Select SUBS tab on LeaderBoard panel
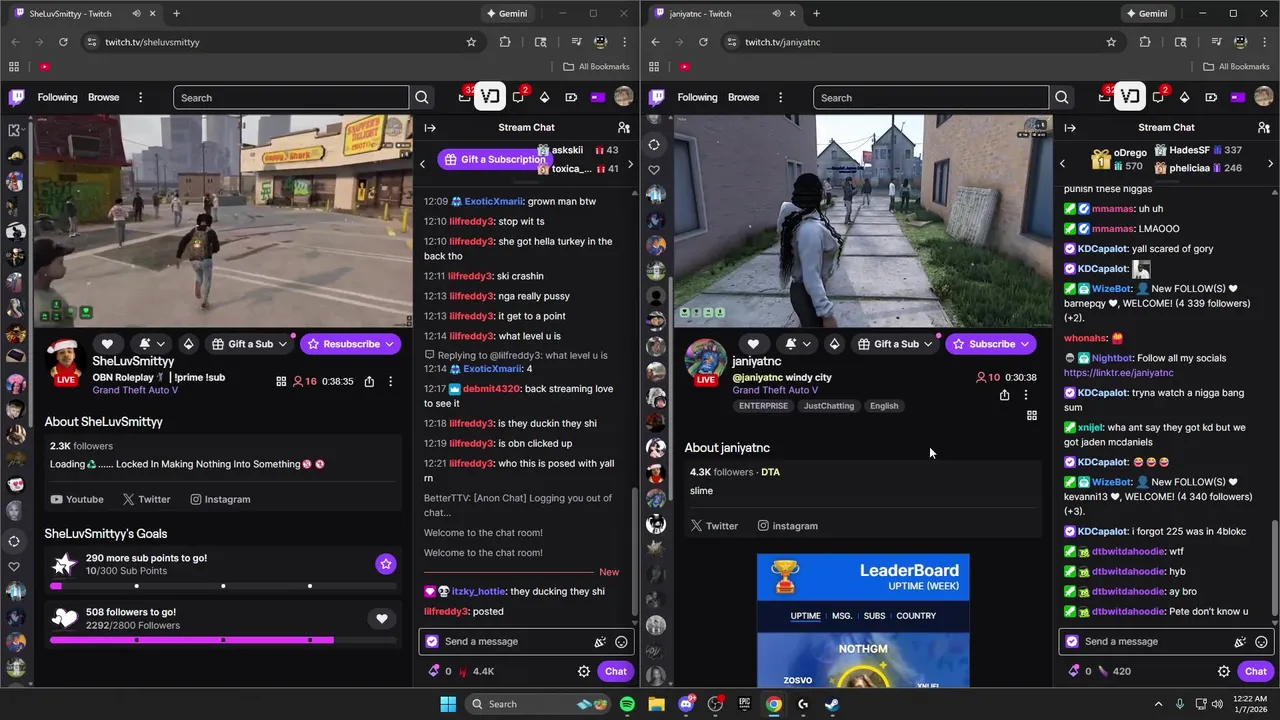This screenshot has height=720, width=1280. (874, 616)
